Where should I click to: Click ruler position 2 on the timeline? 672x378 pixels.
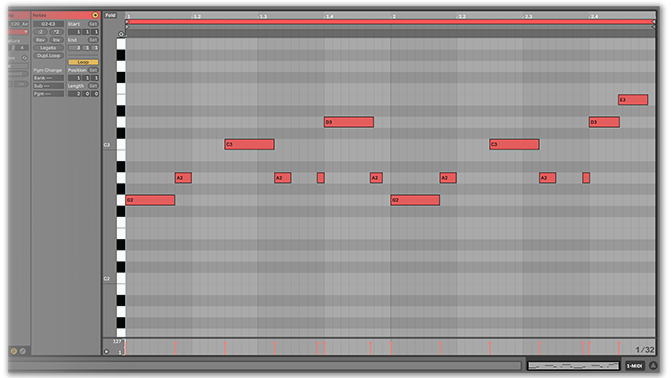coord(393,16)
